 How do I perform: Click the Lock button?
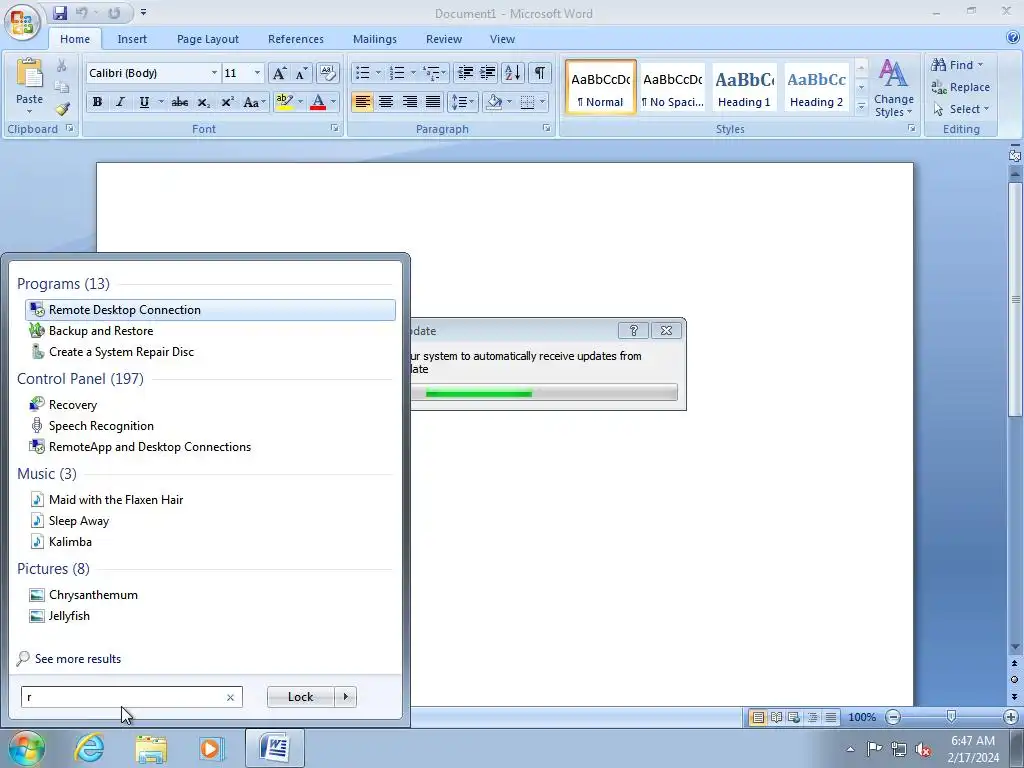pyautogui.click(x=300, y=697)
